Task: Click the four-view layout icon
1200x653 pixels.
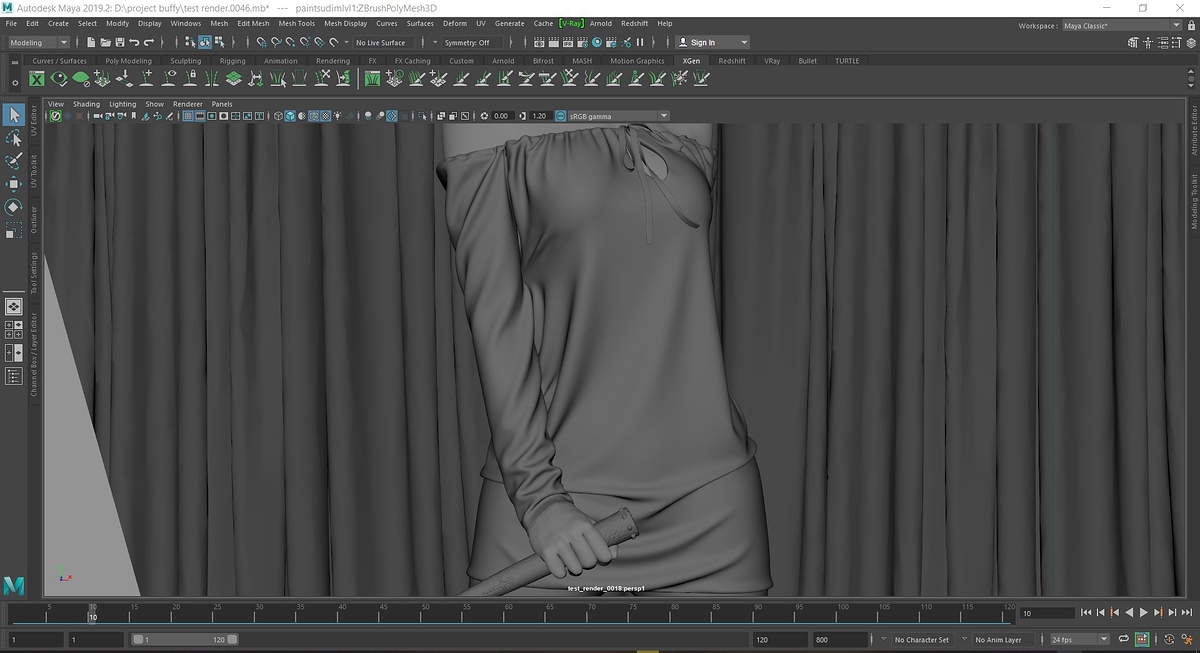Action: pyautogui.click(x=14, y=330)
